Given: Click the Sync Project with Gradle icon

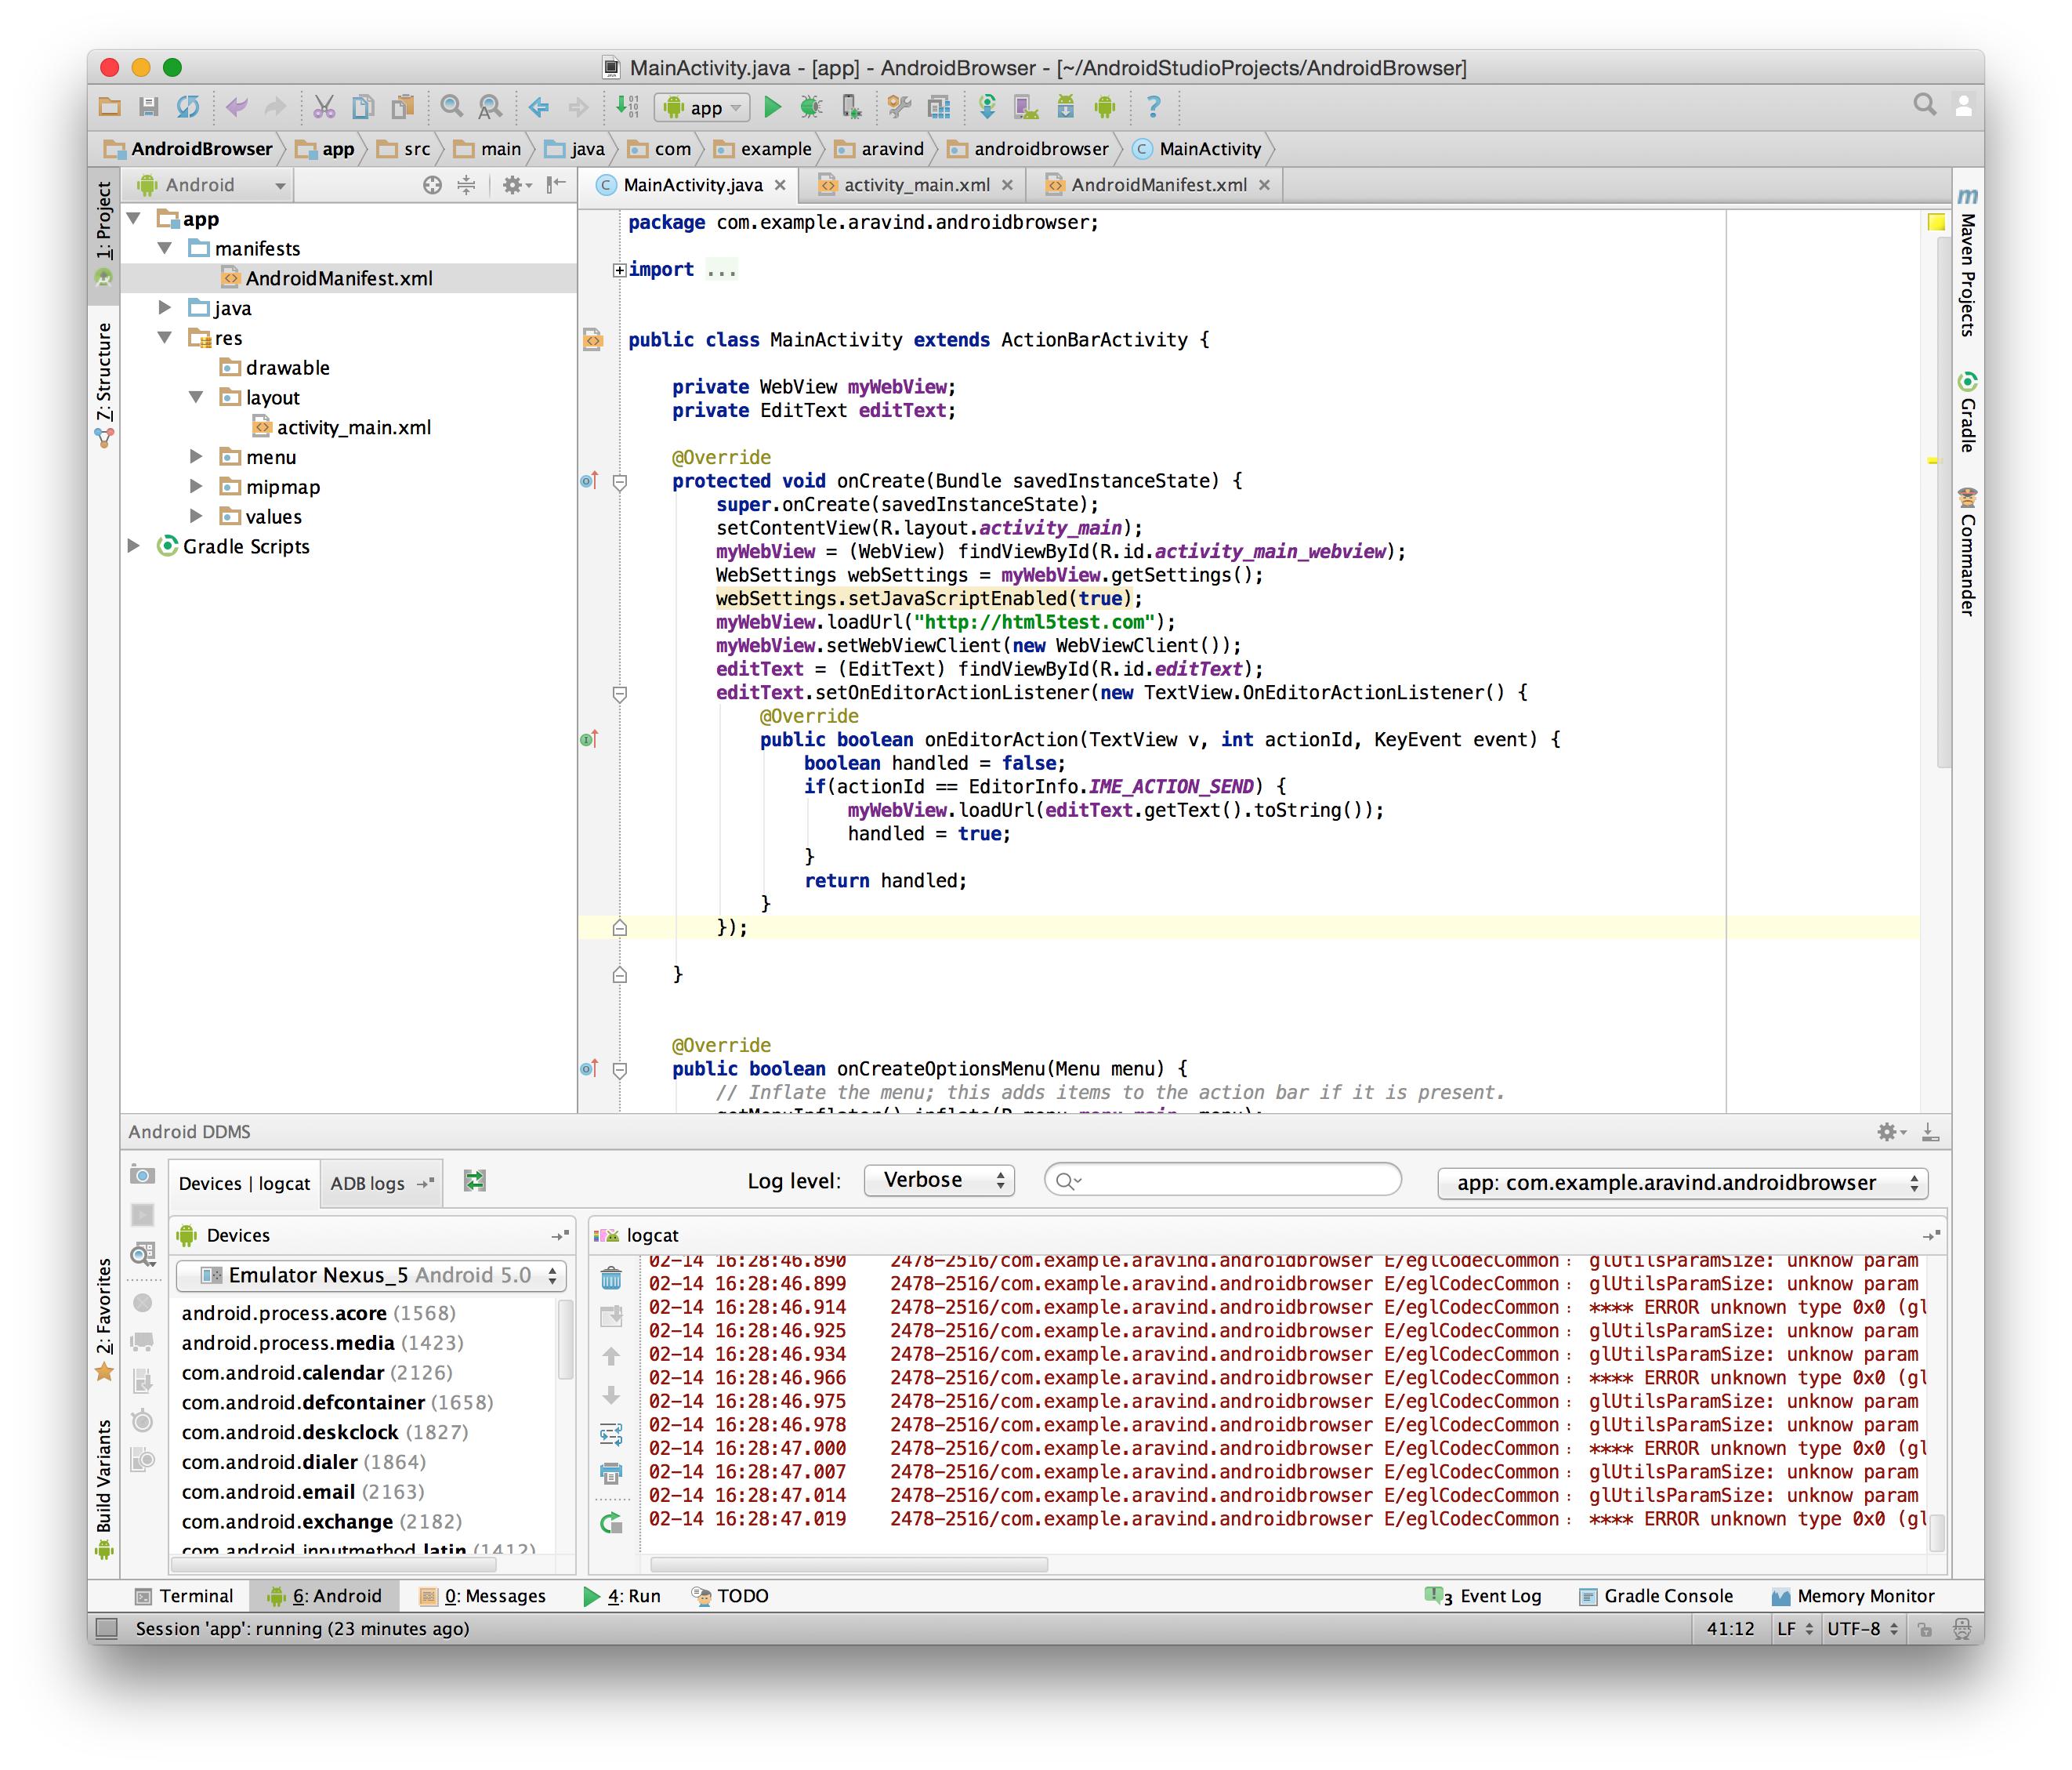Looking at the screenshot, I should 986,107.
